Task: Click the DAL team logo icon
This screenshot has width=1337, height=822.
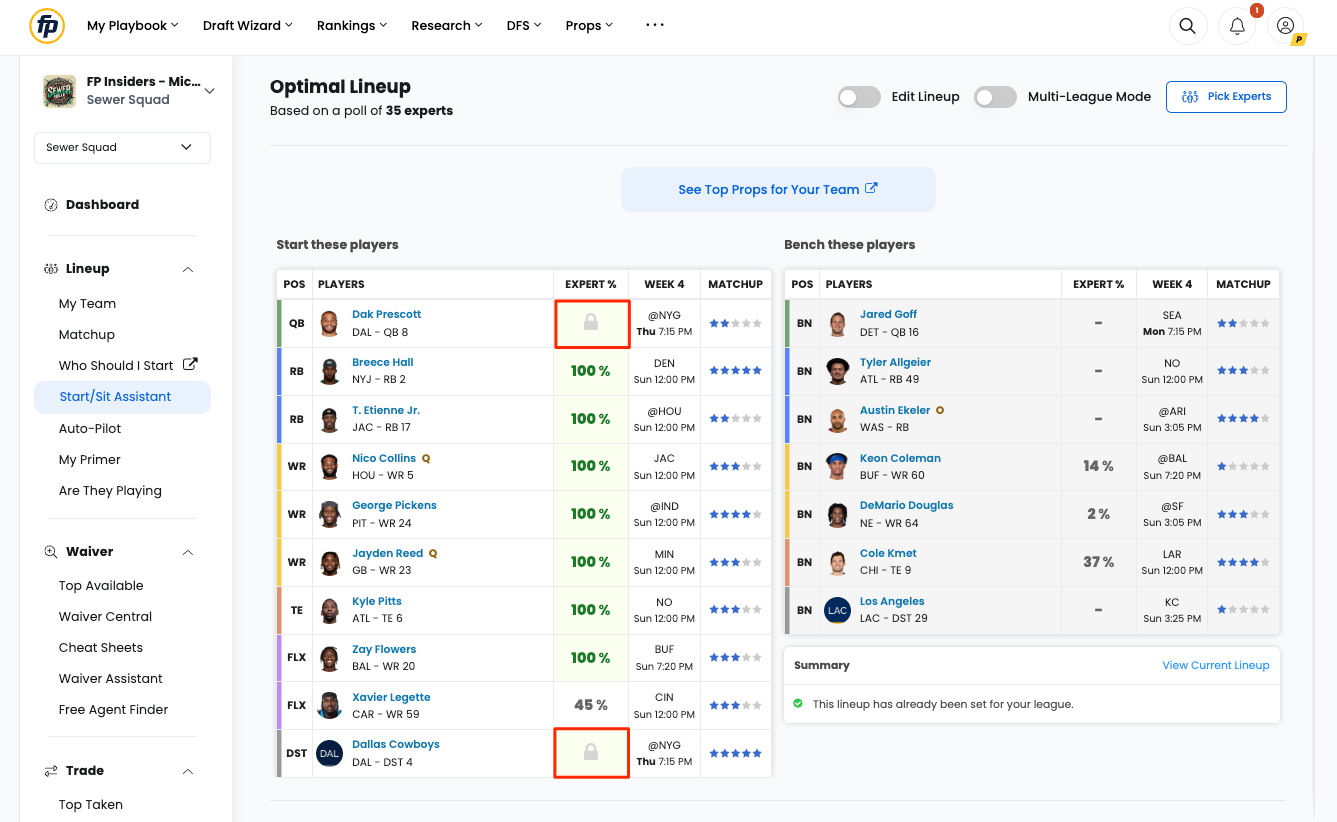Action: pyautogui.click(x=330, y=753)
